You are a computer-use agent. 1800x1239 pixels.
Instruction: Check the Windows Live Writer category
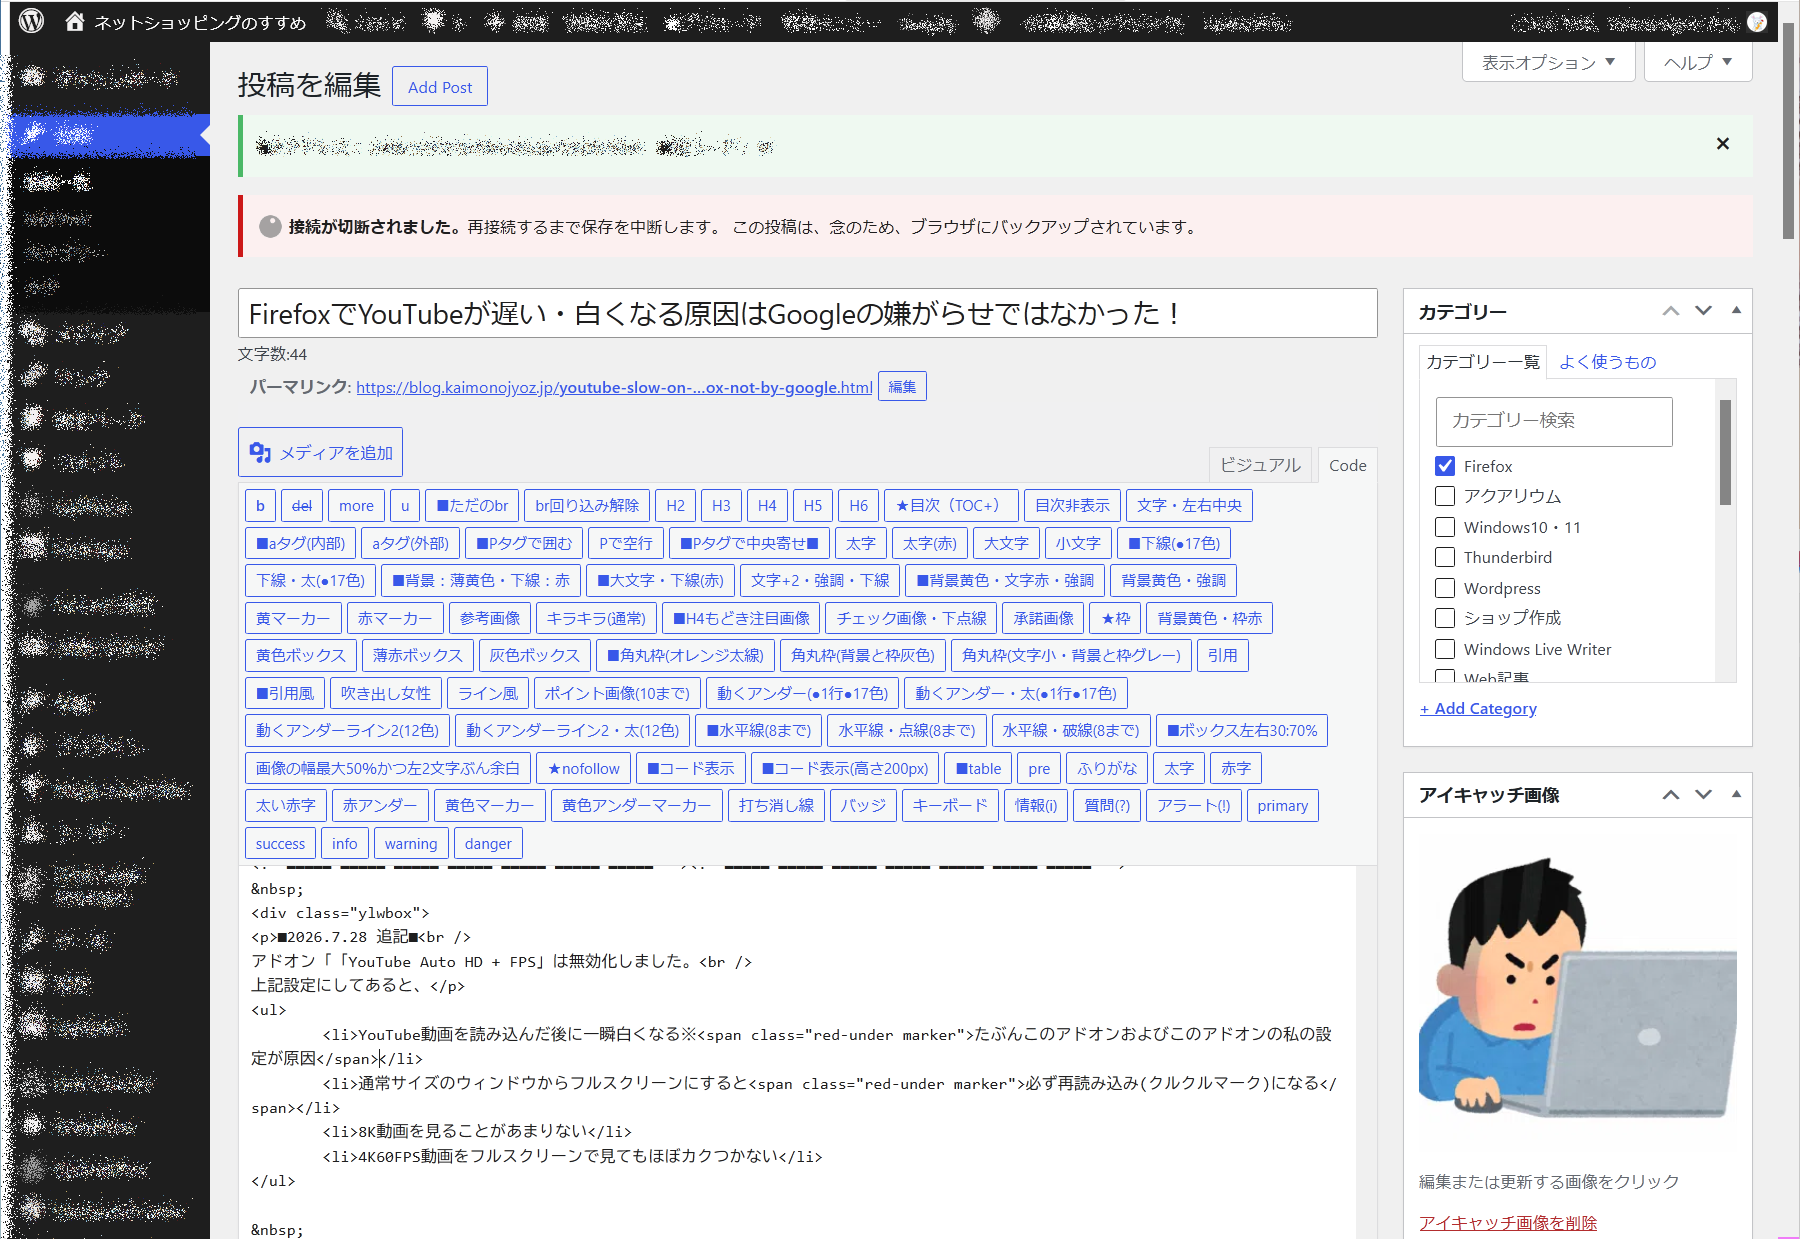click(x=1445, y=649)
